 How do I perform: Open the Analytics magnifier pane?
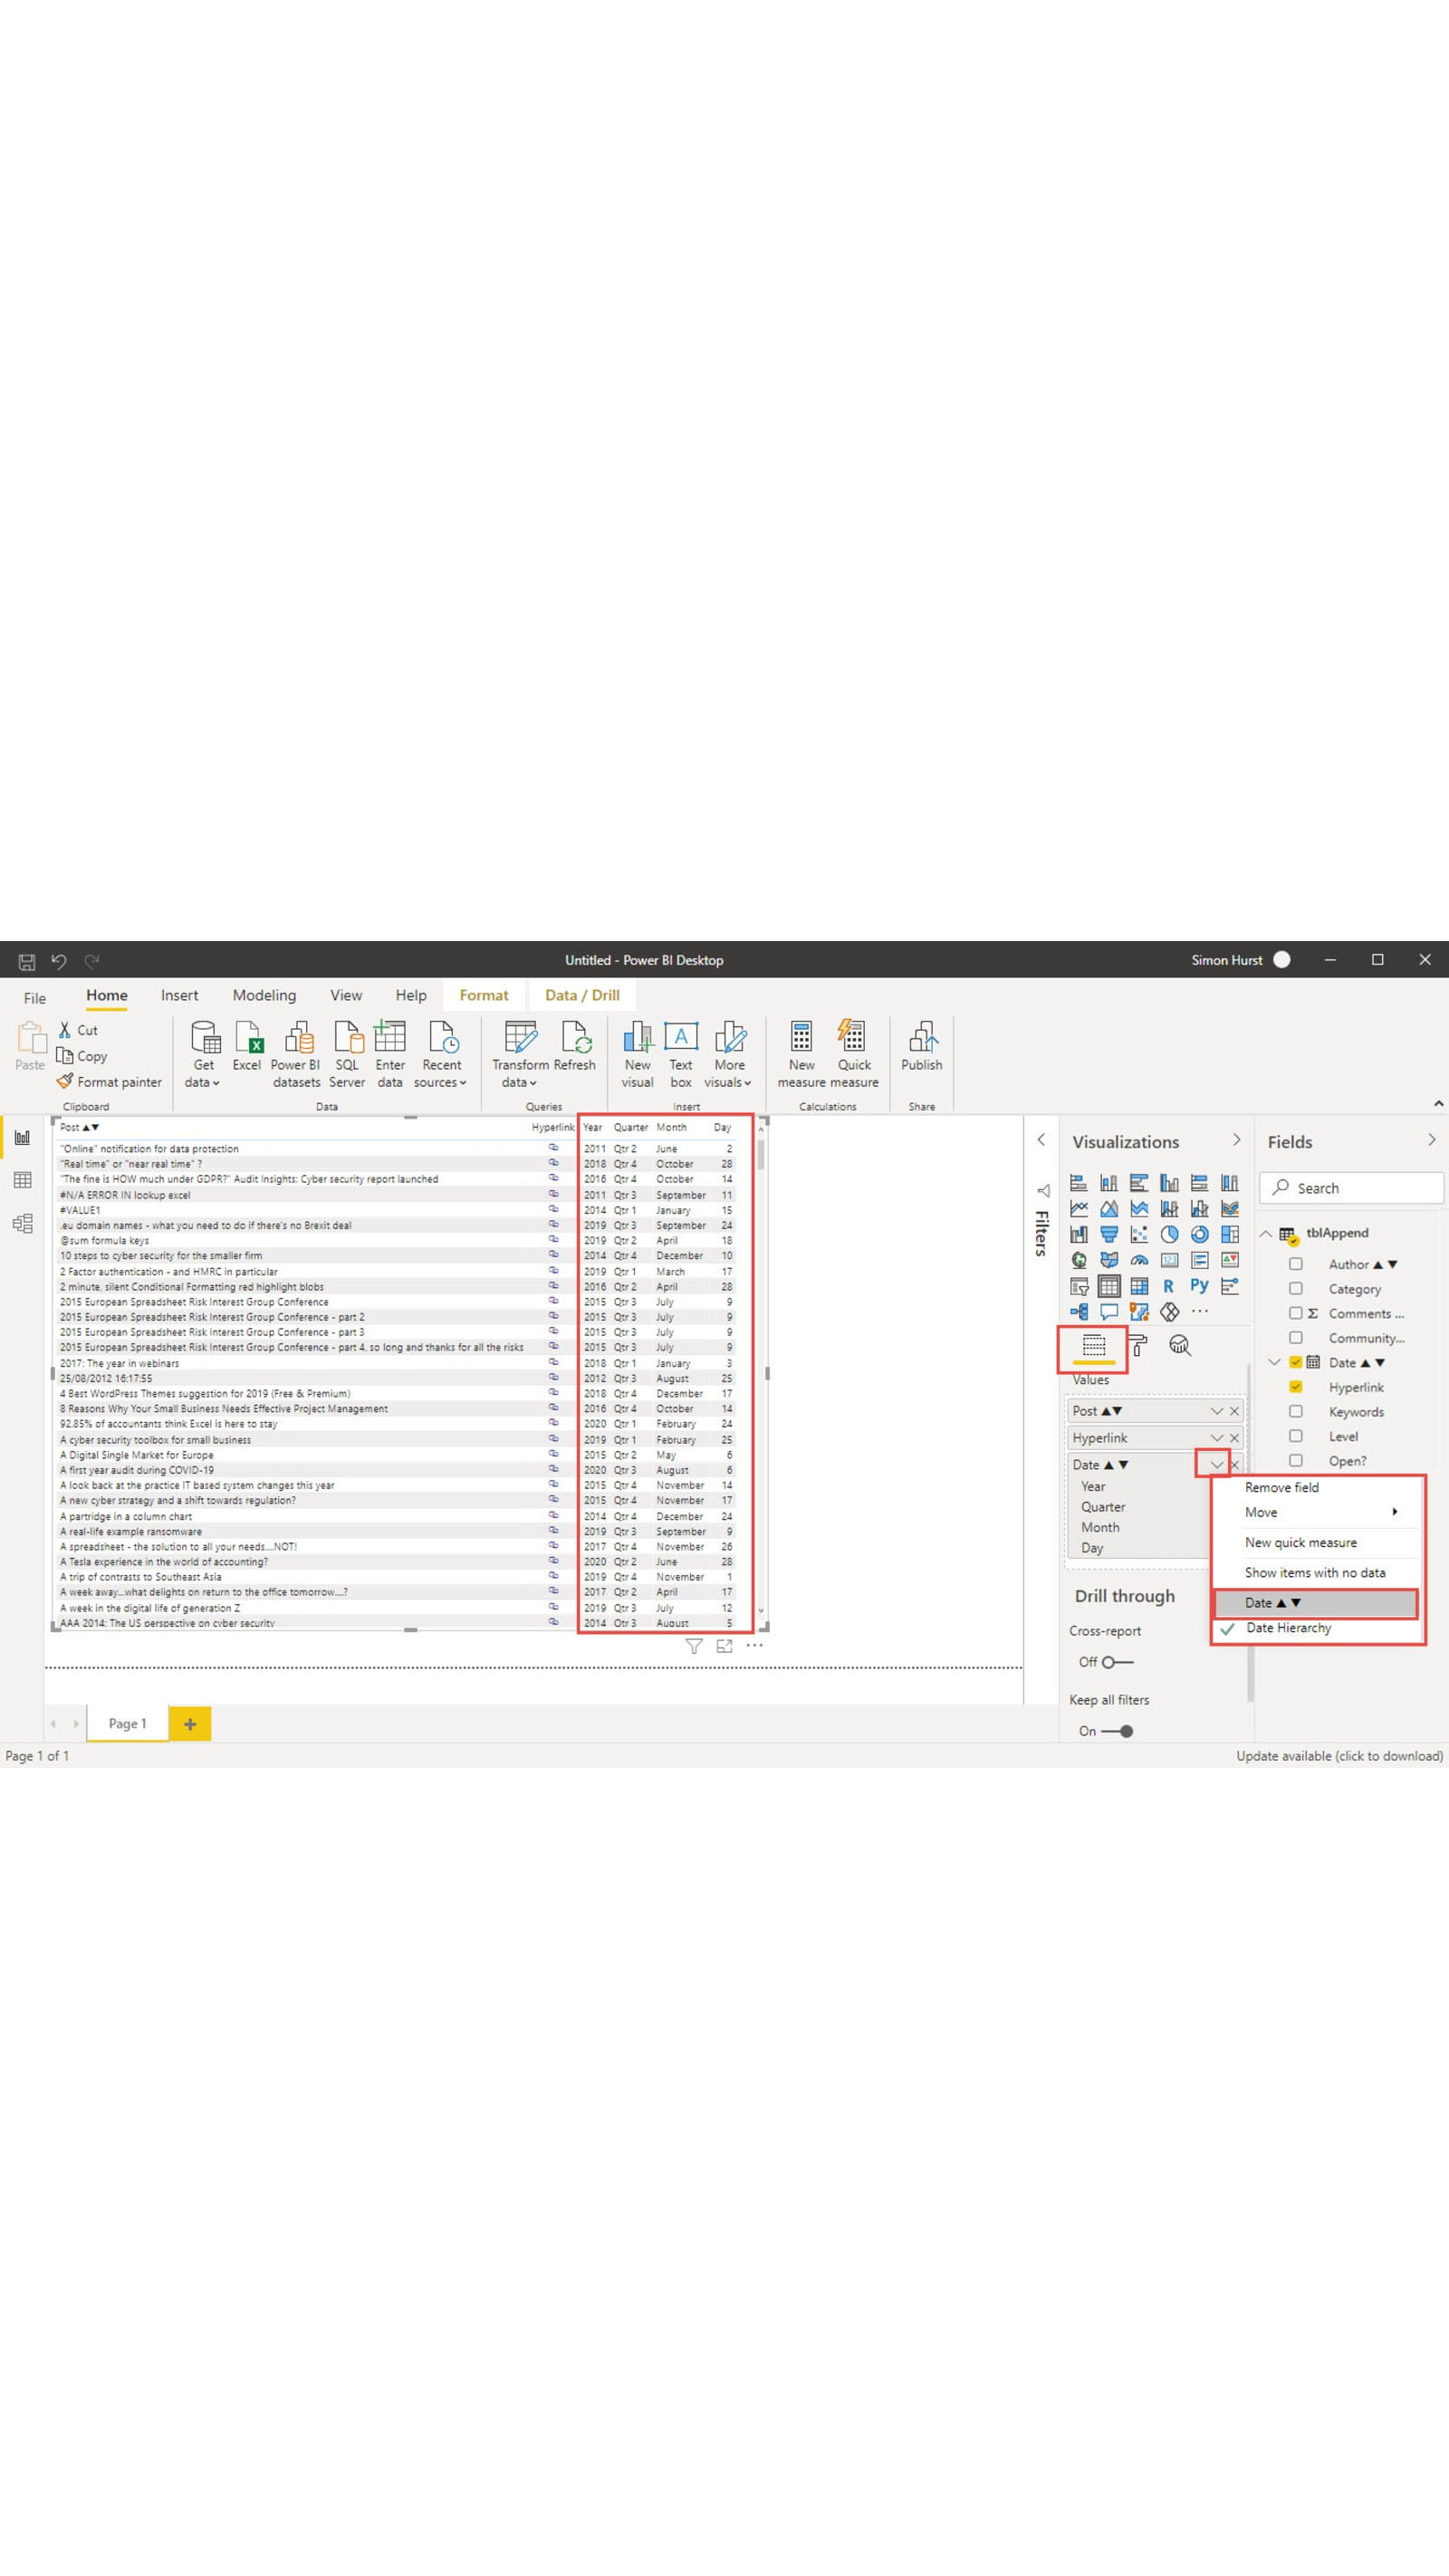[x=1179, y=1345]
